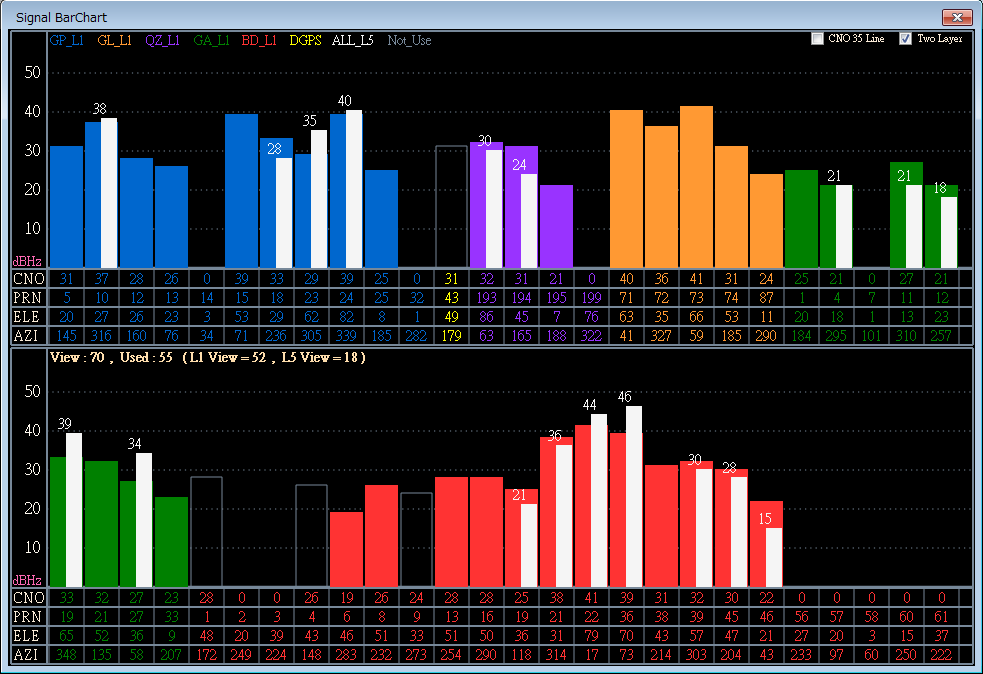Click the yellow AZI value 179
The height and width of the screenshot is (674, 983).
point(451,335)
